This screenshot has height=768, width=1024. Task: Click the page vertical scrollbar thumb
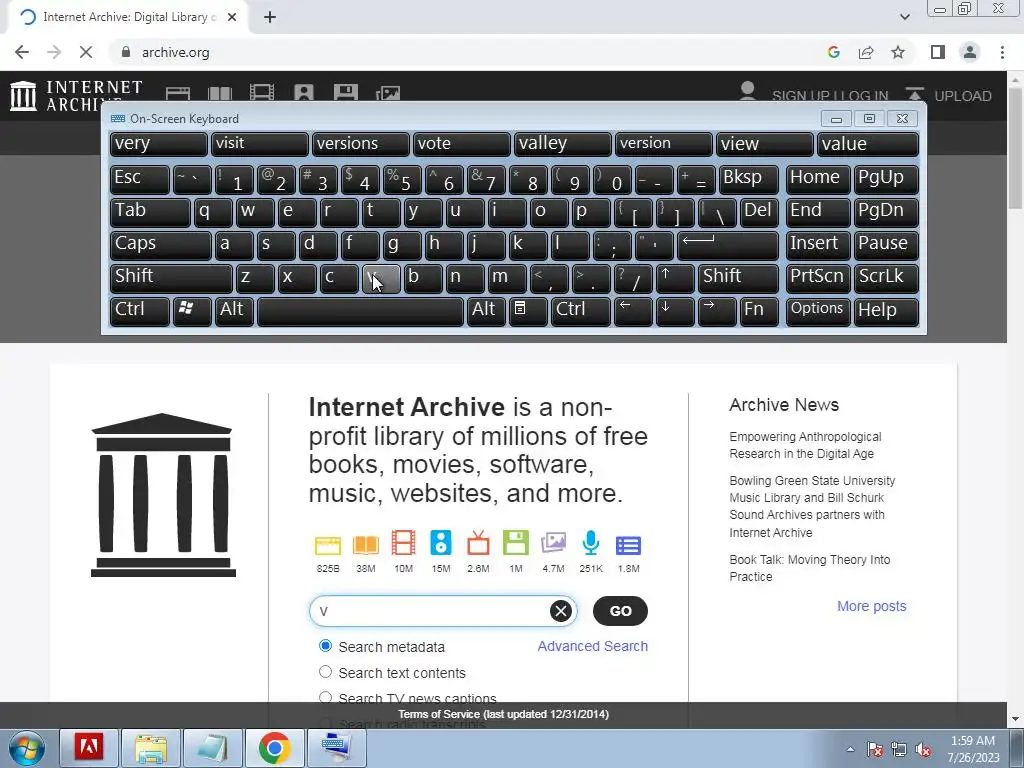point(1016,147)
